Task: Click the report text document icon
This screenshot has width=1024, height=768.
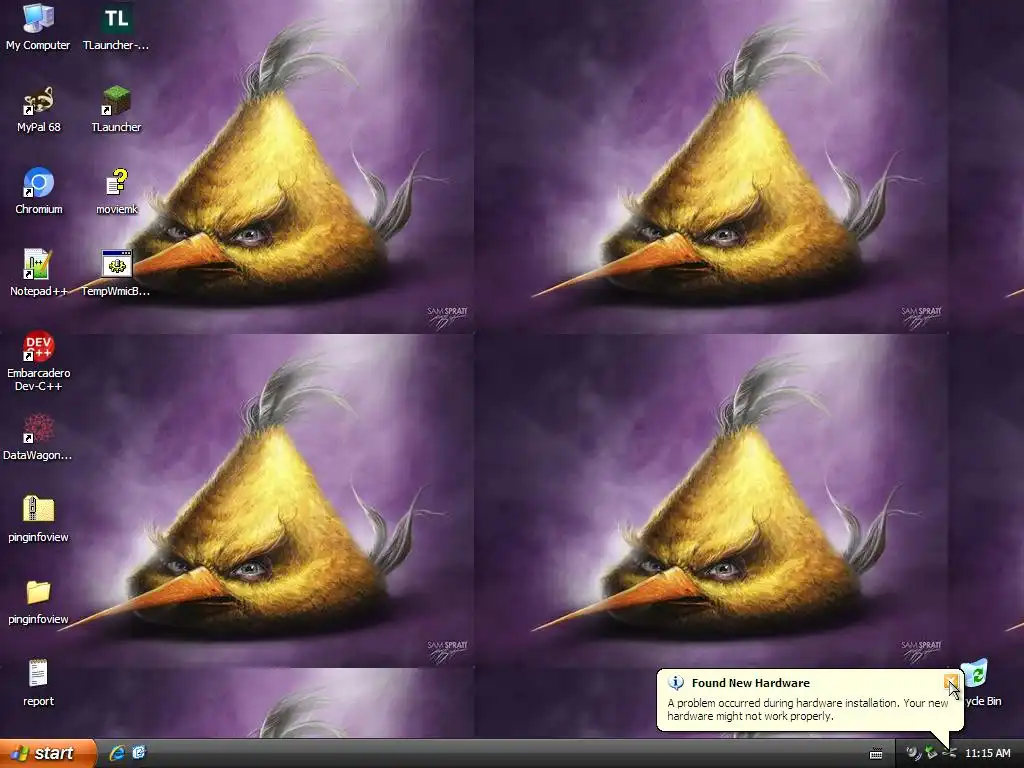Action: coord(38,674)
